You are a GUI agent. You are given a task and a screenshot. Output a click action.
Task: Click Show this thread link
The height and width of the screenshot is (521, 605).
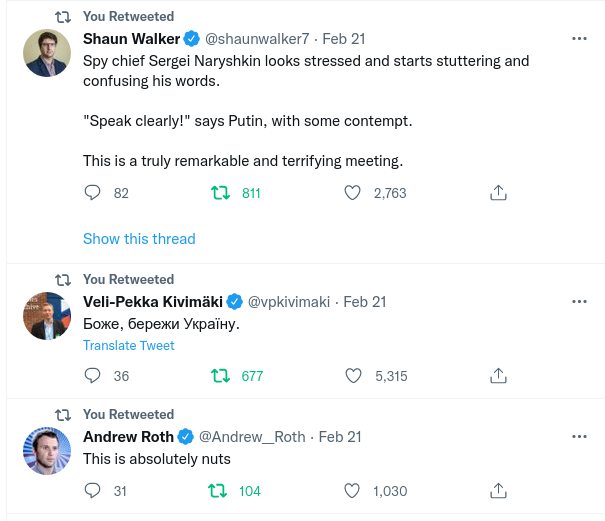tap(139, 239)
